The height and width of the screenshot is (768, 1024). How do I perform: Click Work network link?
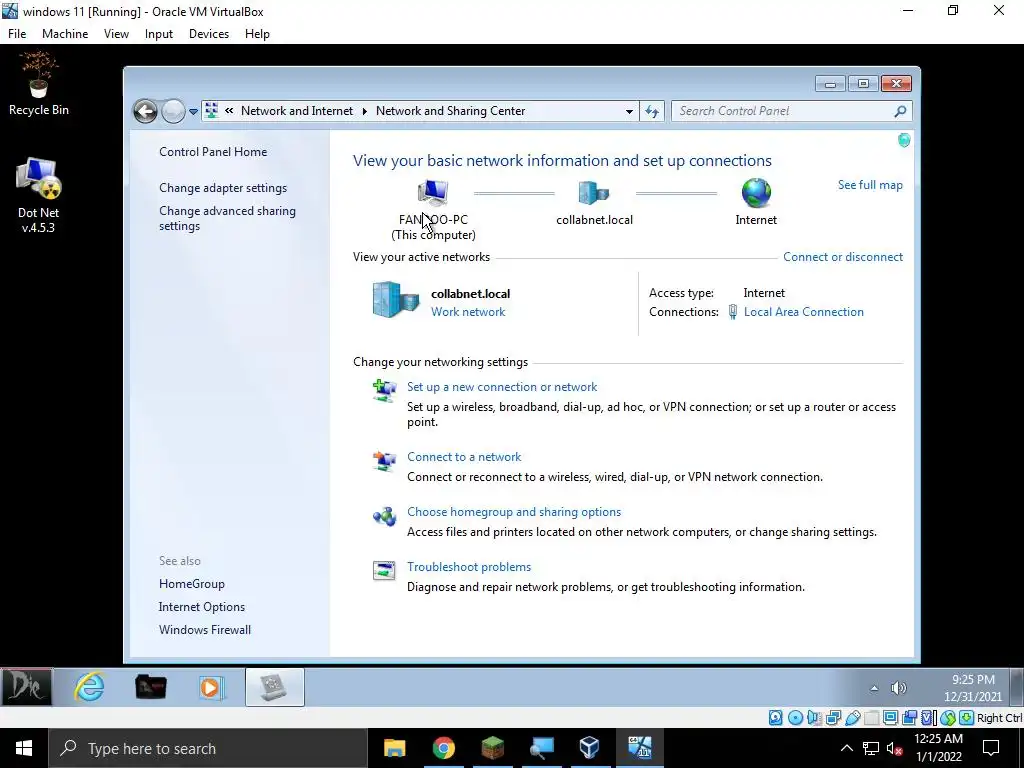[468, 312]
